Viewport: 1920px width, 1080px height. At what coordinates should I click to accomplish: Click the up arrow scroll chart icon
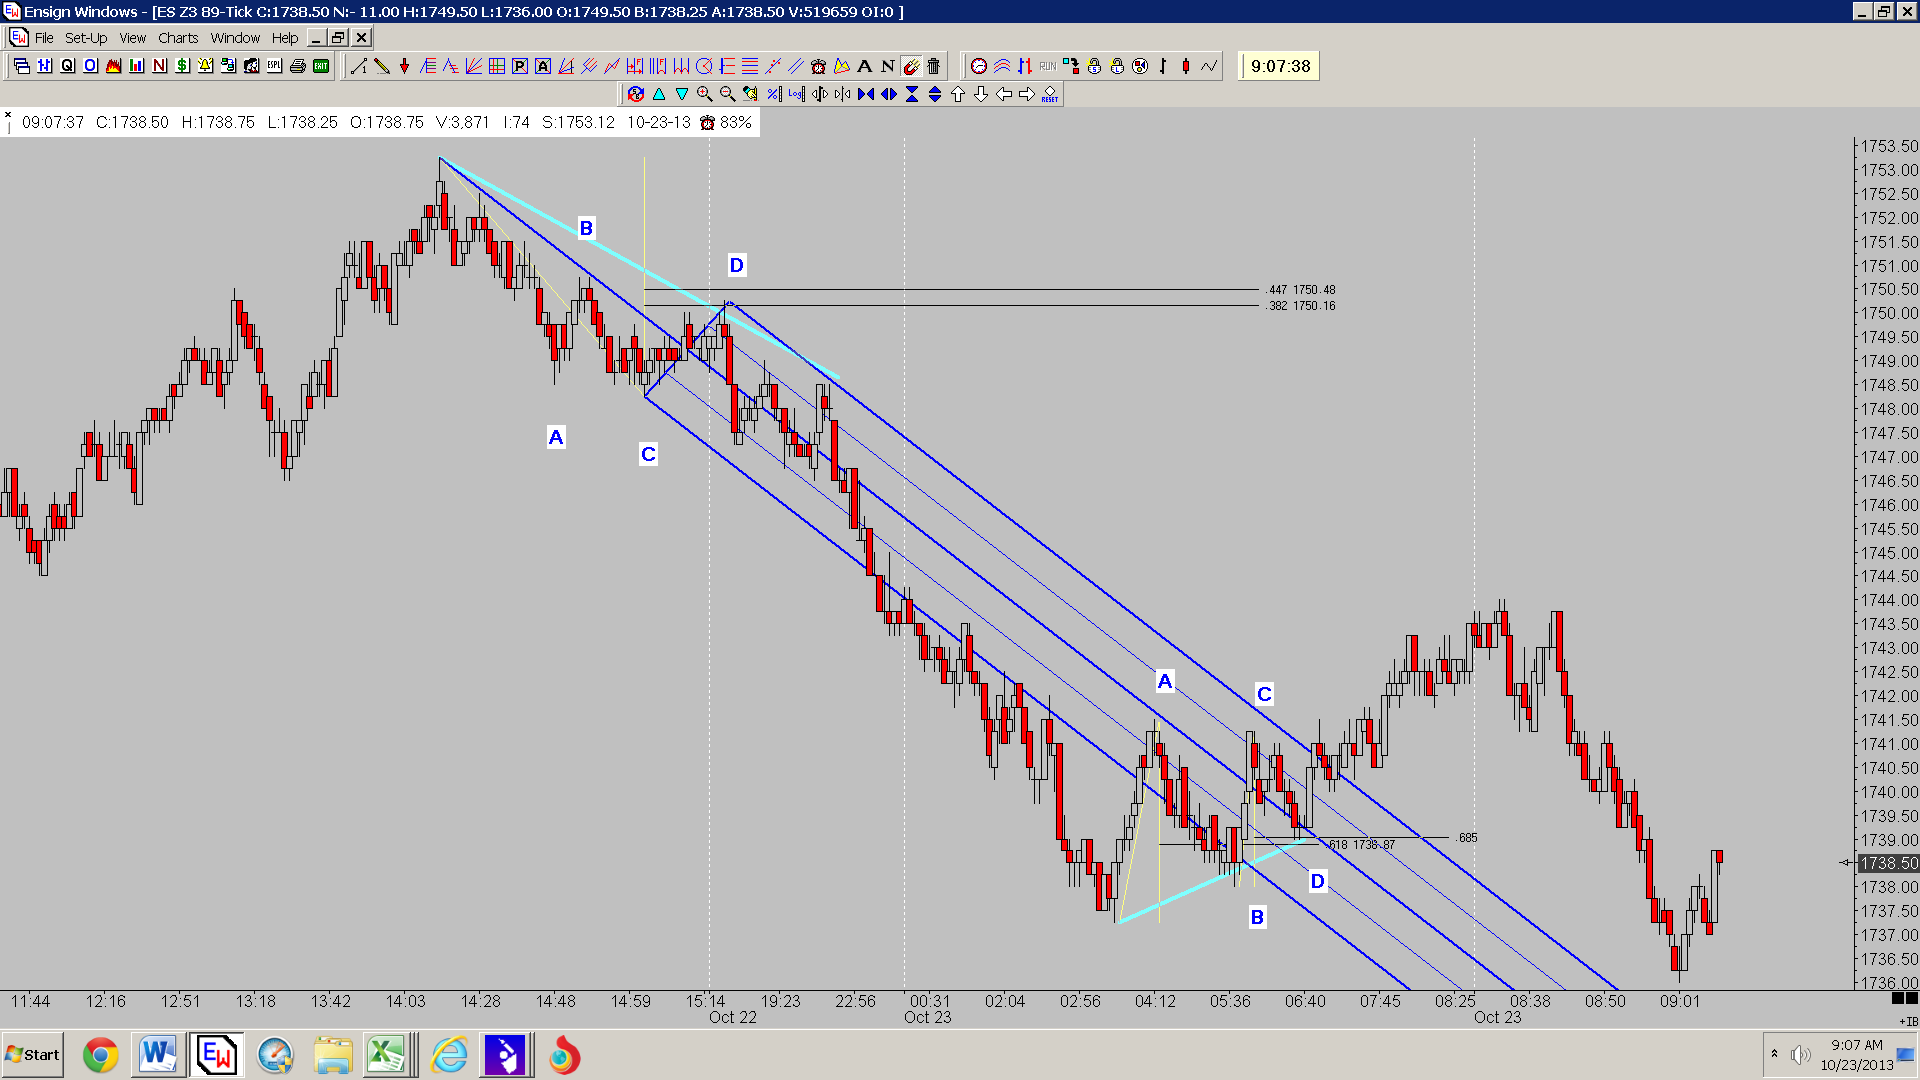click(957, 94)
